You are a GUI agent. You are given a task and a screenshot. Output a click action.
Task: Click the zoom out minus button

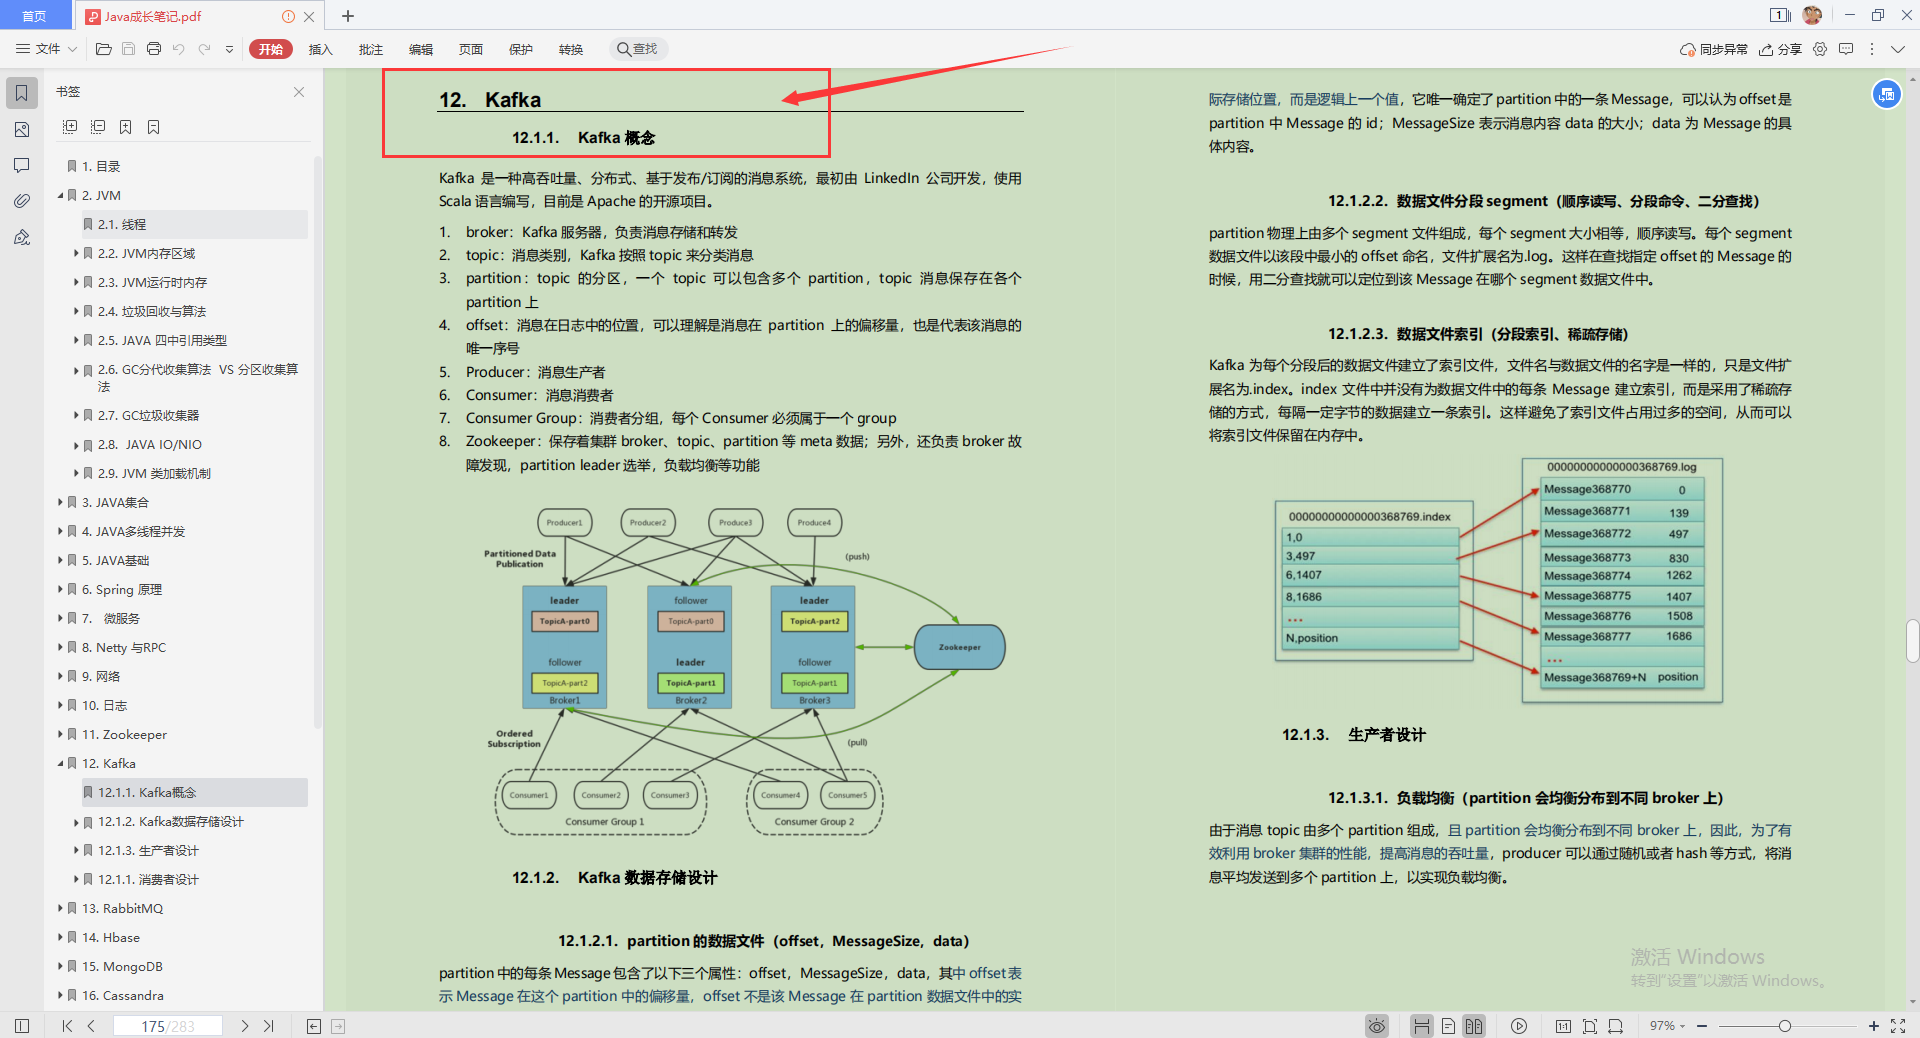(1702, 1026)
